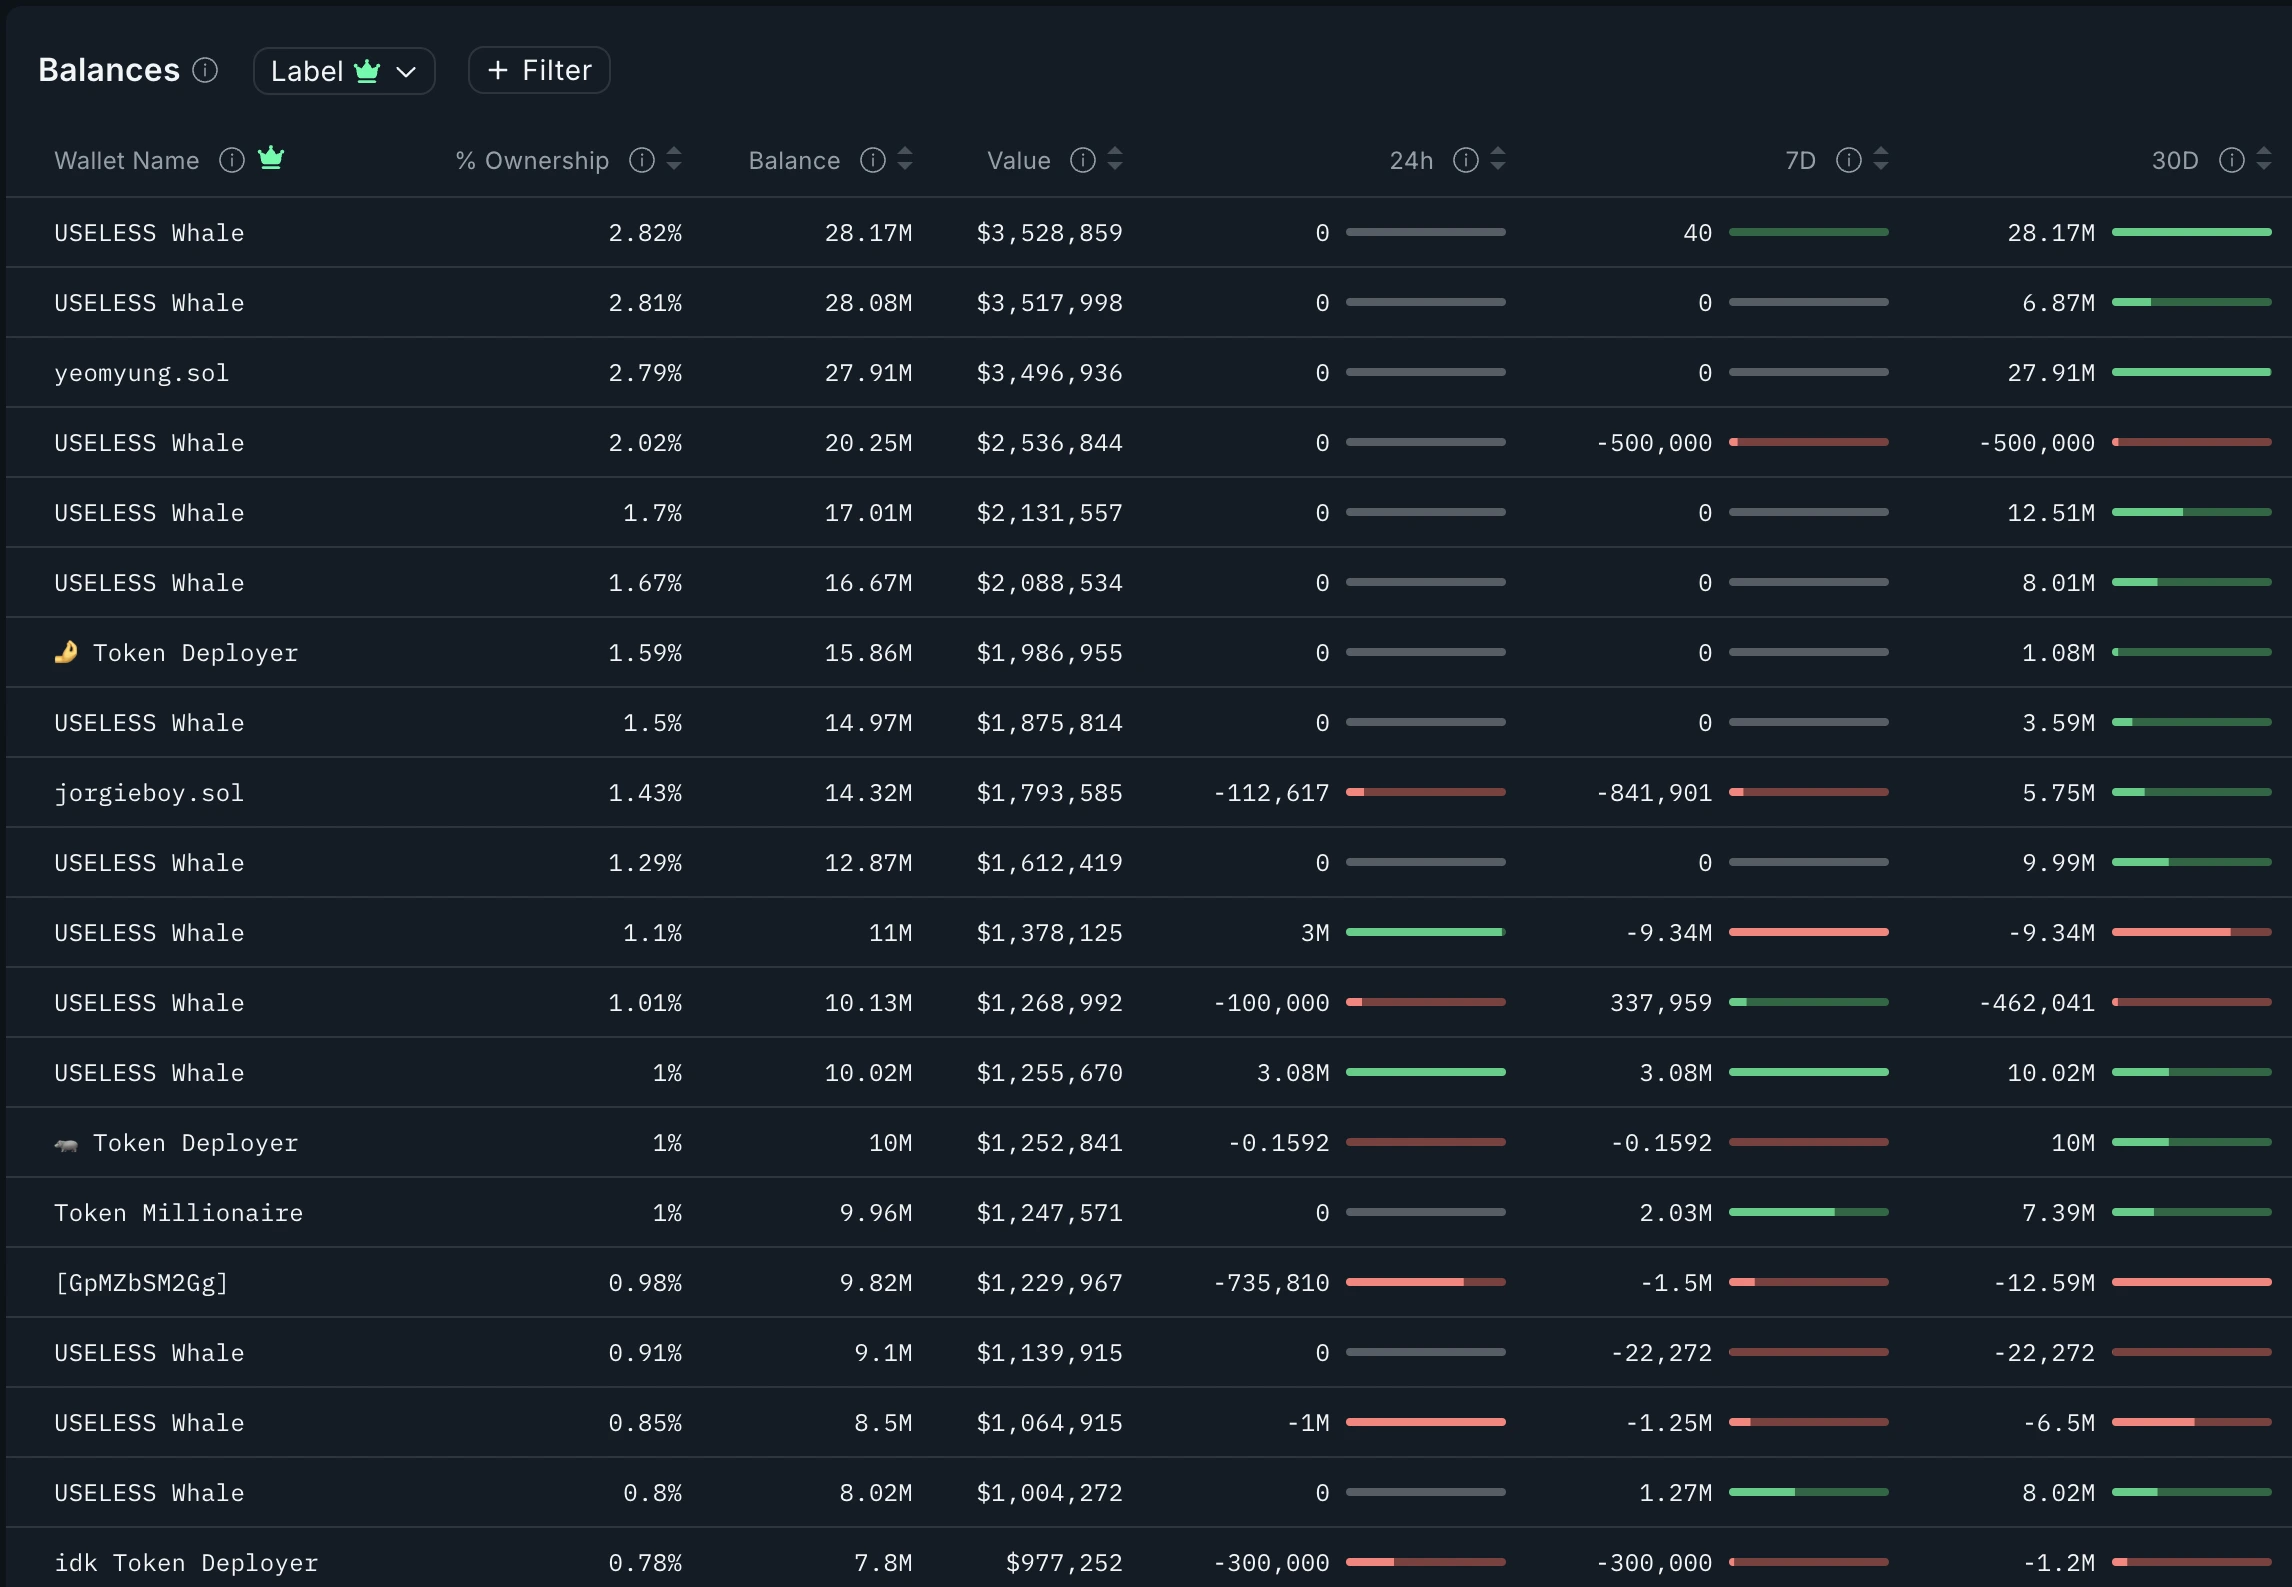Sort by the 30D column arrows

[2264, 160]
